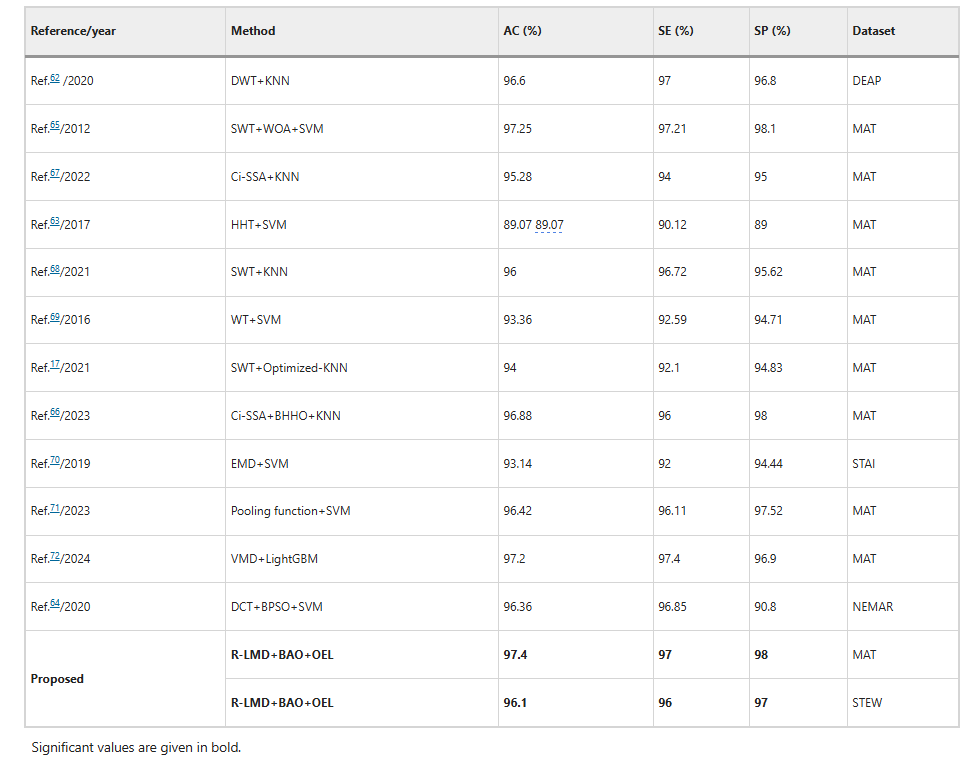976x767 pixels.
Task: Click the Proposed row label cell
Action: click(x=57, y=679)
